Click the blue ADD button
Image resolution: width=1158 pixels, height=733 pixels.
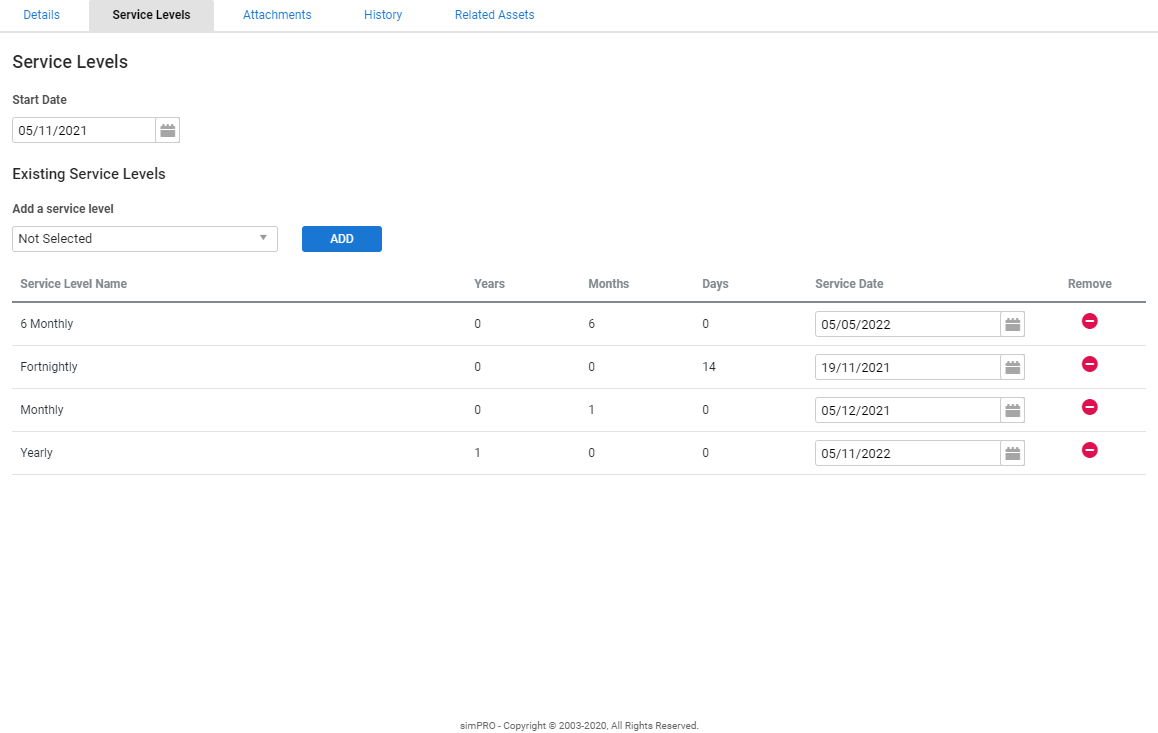pos(342,238)
